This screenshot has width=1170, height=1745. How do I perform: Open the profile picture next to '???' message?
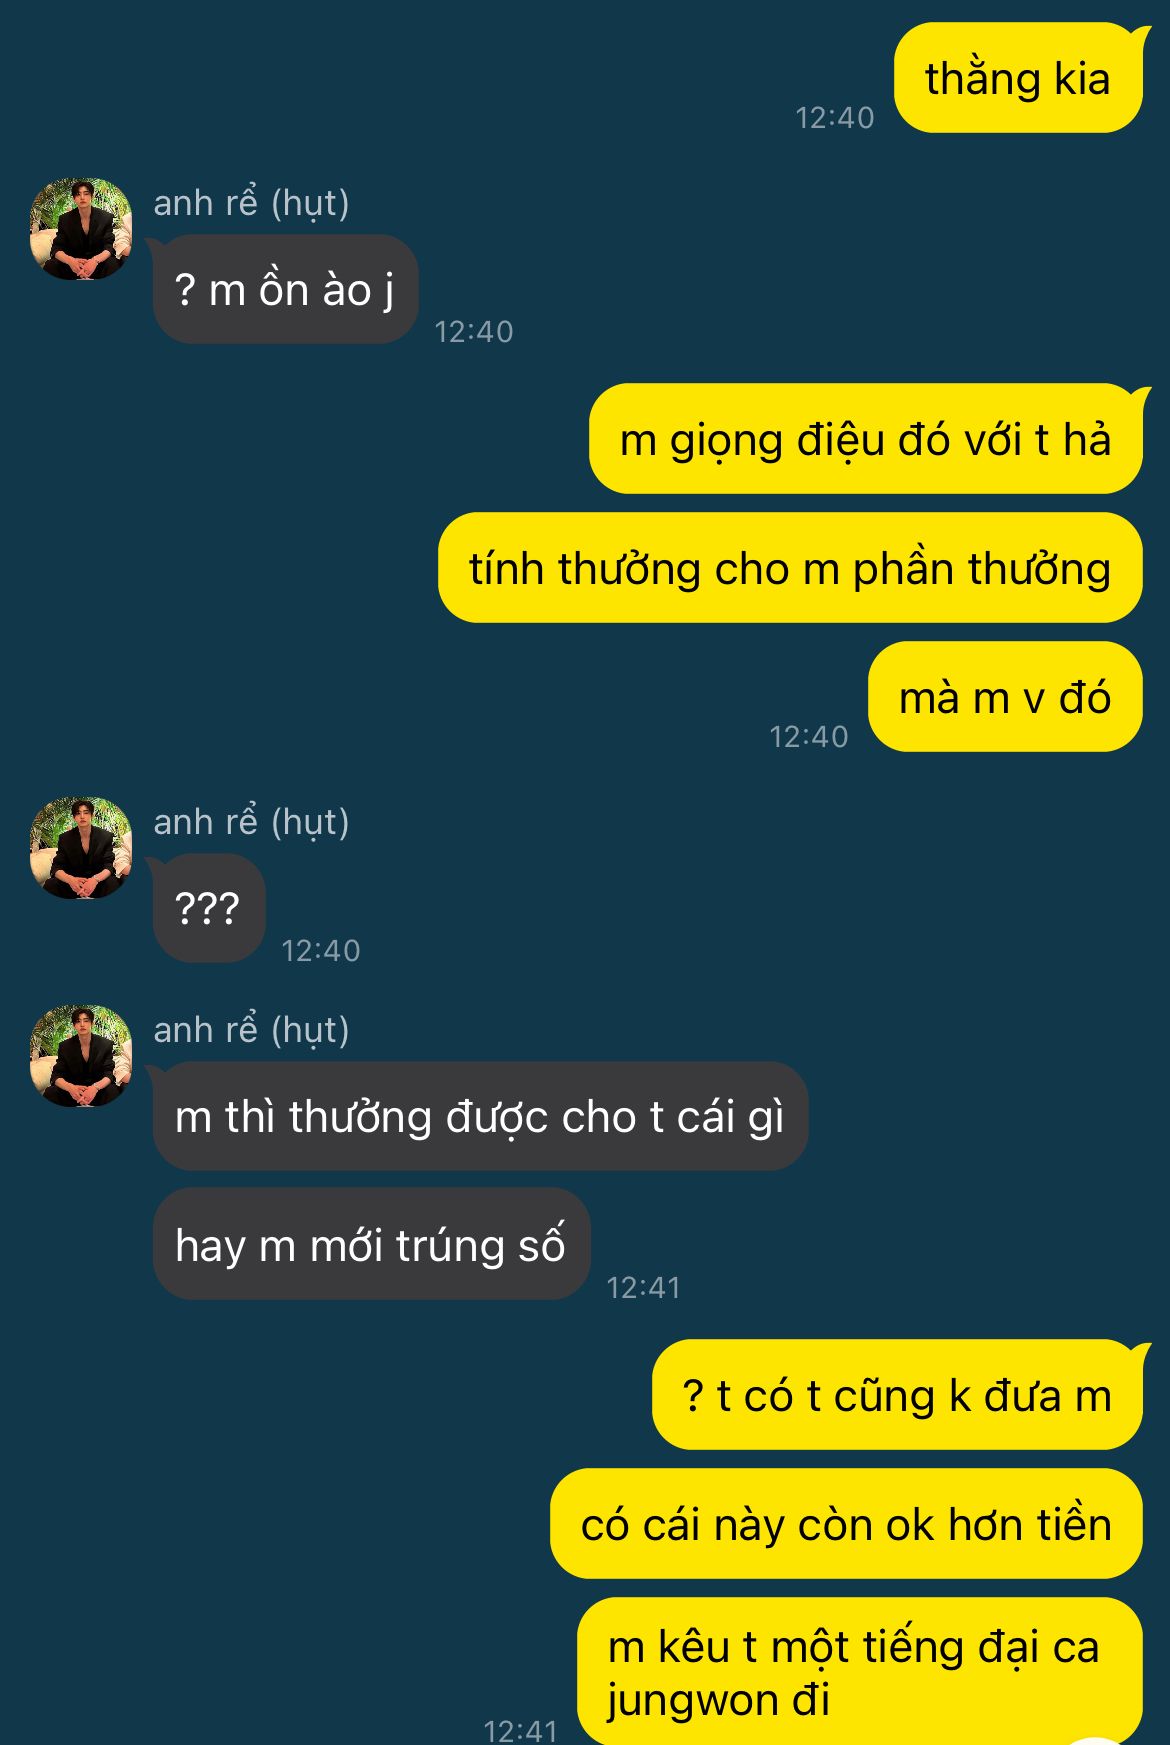[x=81, y=848]
